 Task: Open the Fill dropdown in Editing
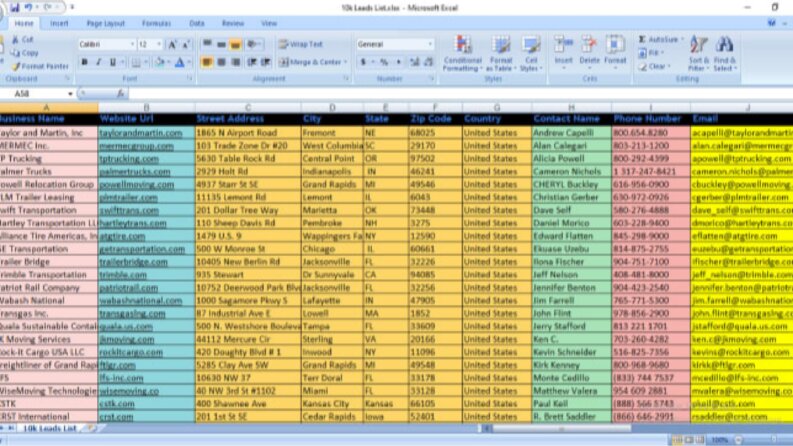[x=651, y=53]
